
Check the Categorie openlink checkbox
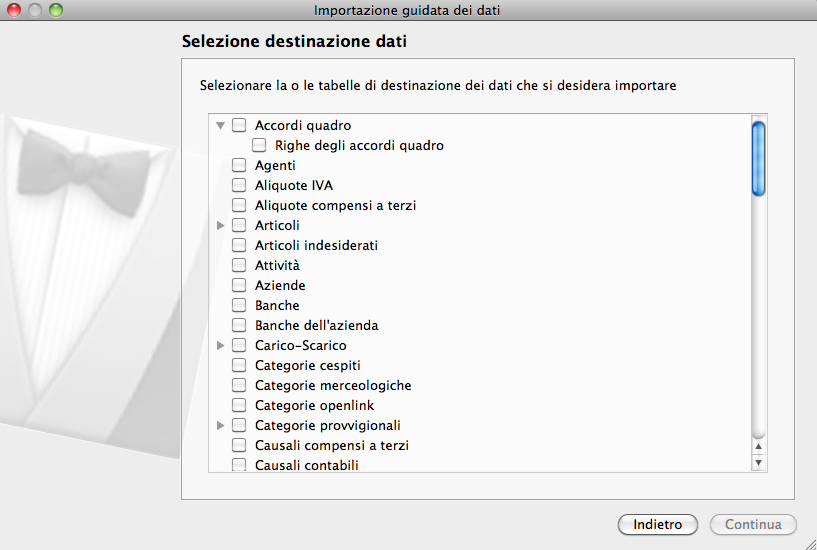(239, 406)
